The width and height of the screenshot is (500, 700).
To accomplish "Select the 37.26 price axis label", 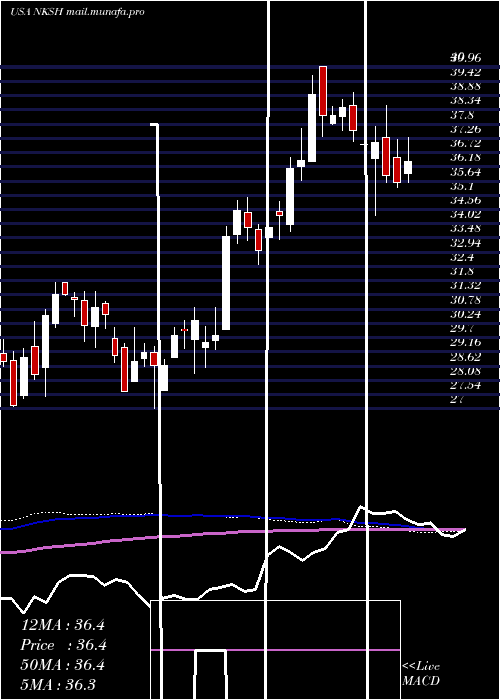I will click(465, 129).
